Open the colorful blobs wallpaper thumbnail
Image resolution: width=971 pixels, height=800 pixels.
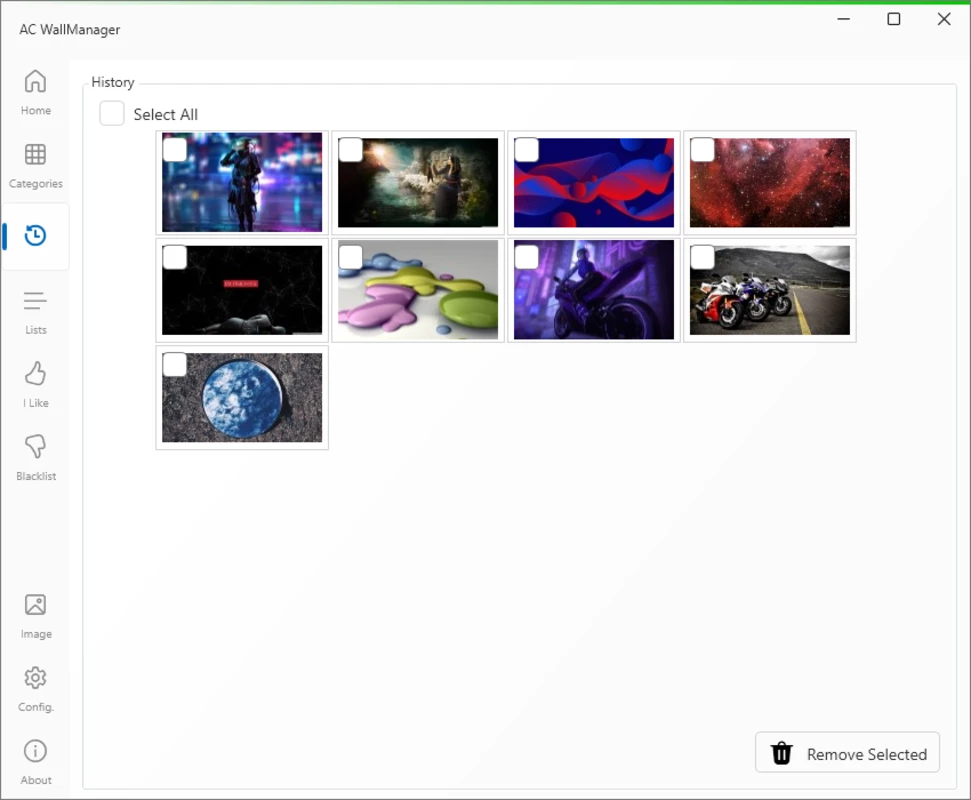click(418, 290)
